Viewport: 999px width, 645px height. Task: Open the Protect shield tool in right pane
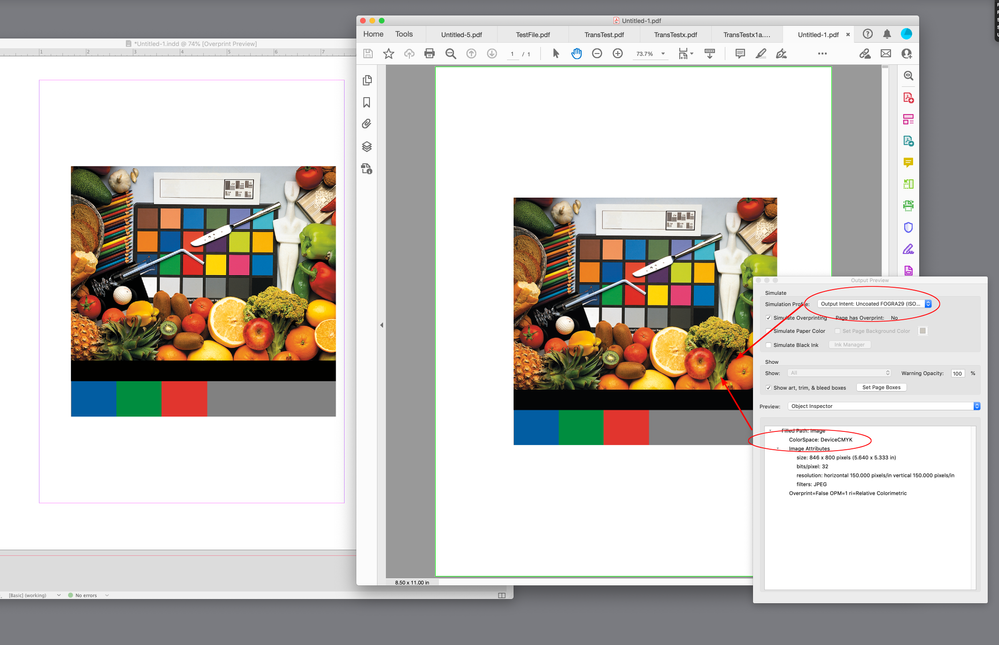[909, 228]
